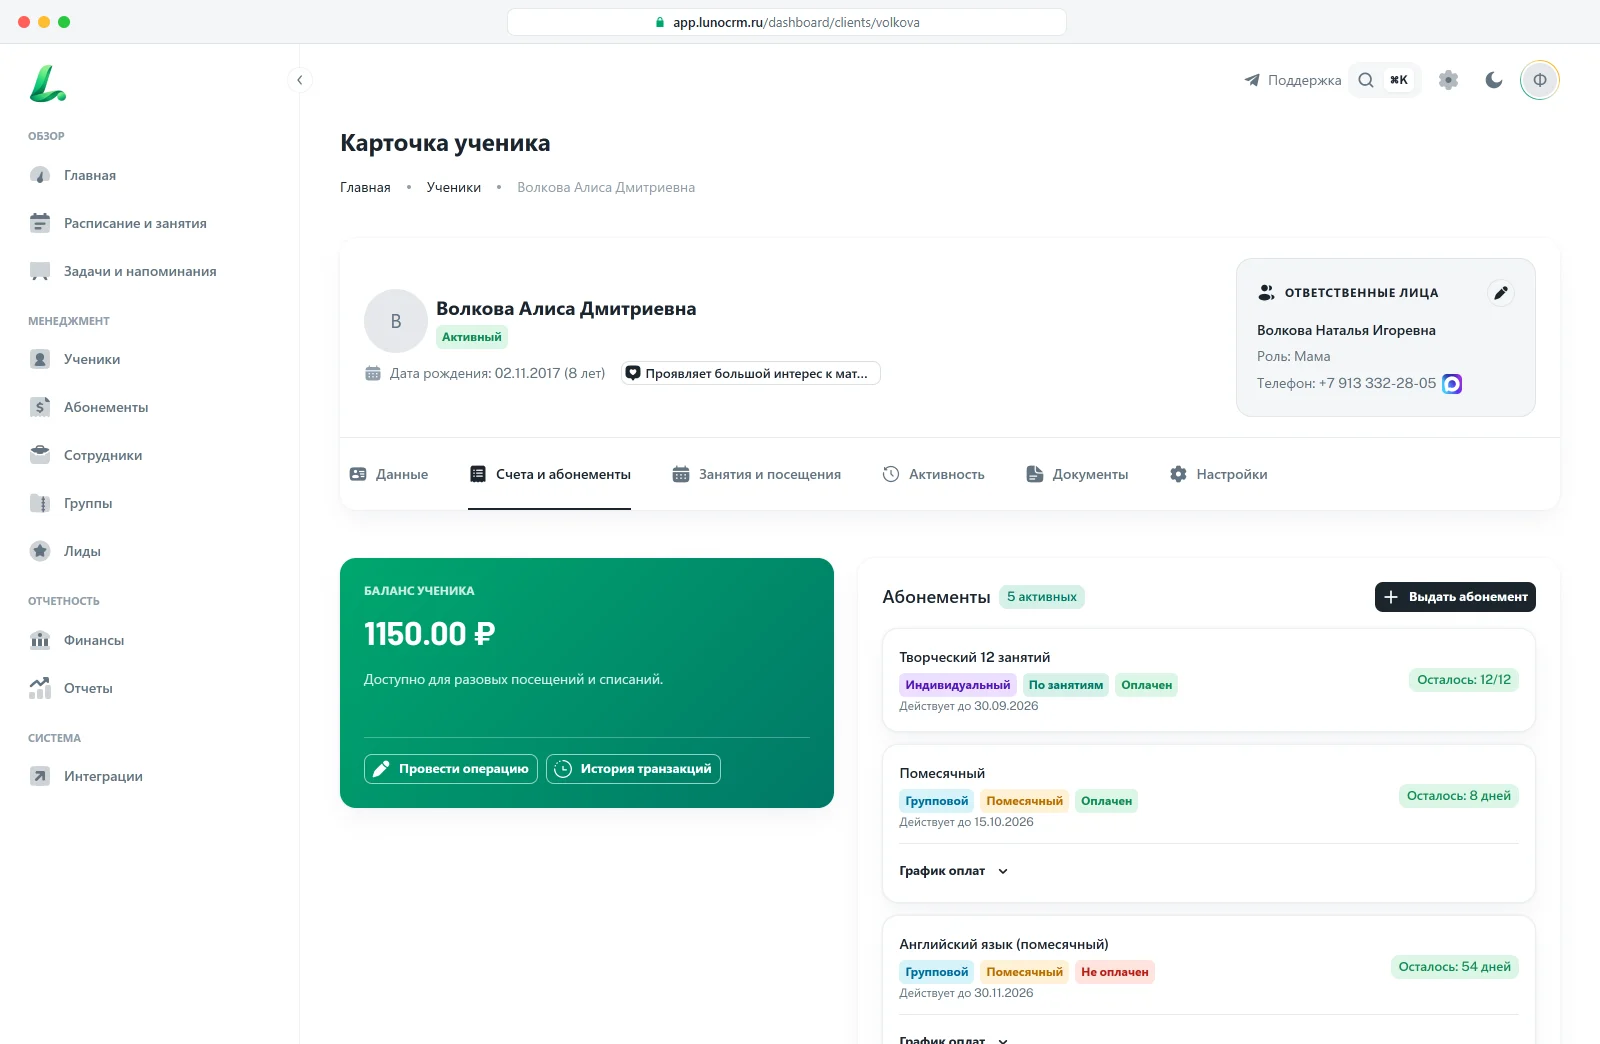Click the Не оплачен status tag
The width and height of the screenshot is (1600, 1044).
point(1115,972)
